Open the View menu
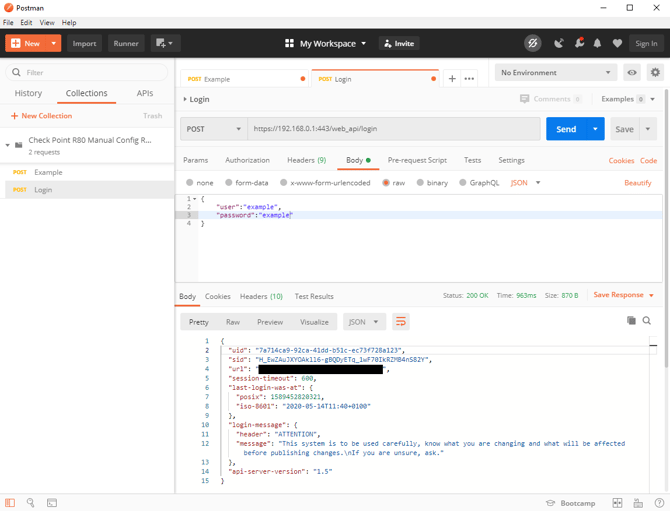The image size is (670, 511). [x=47, y=22]
